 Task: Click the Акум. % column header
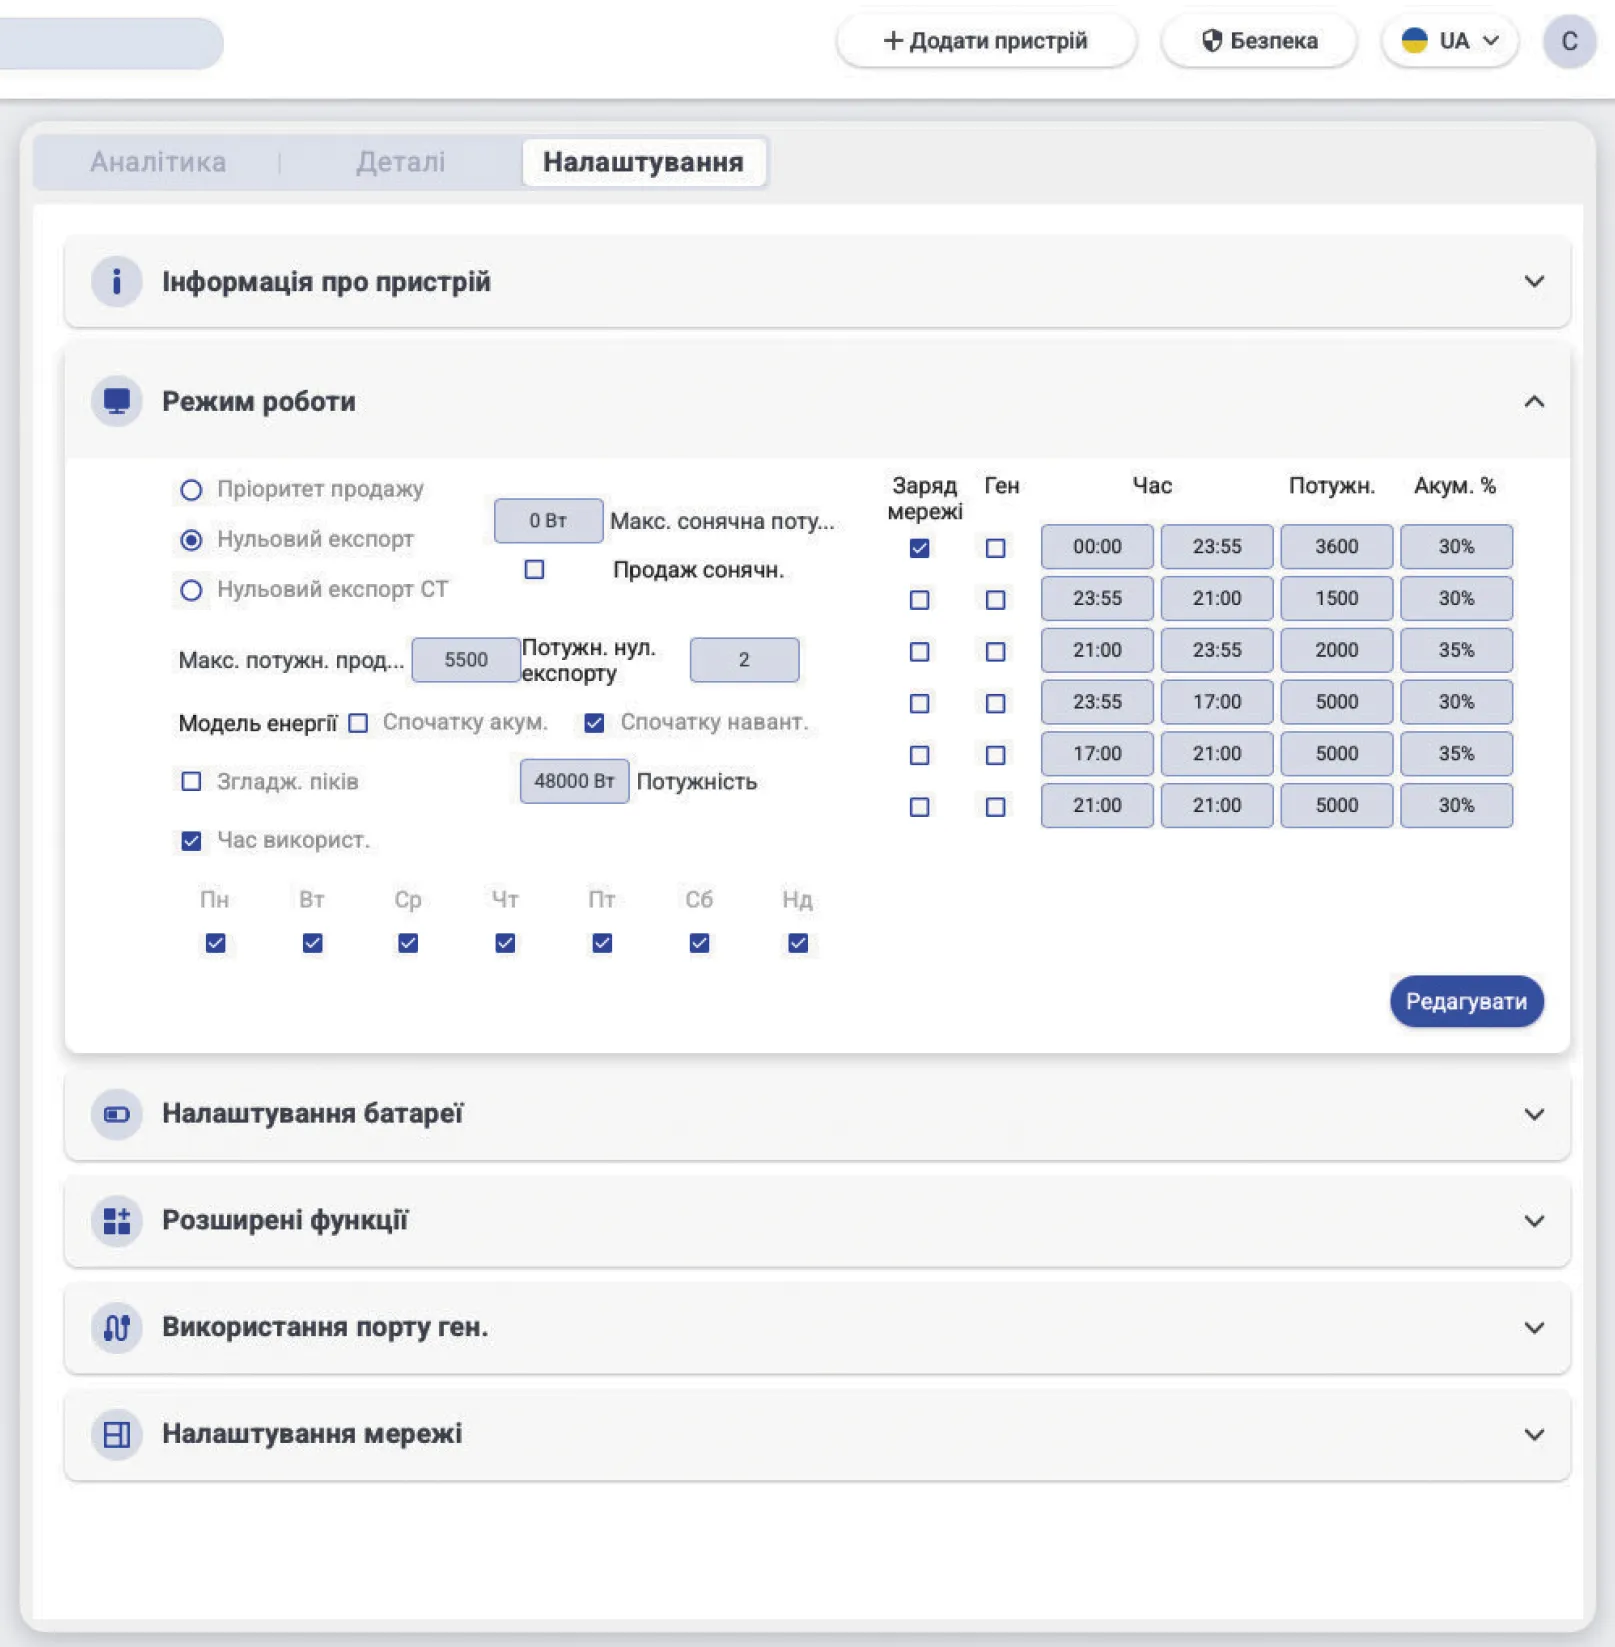click(x=1455, y=486)
